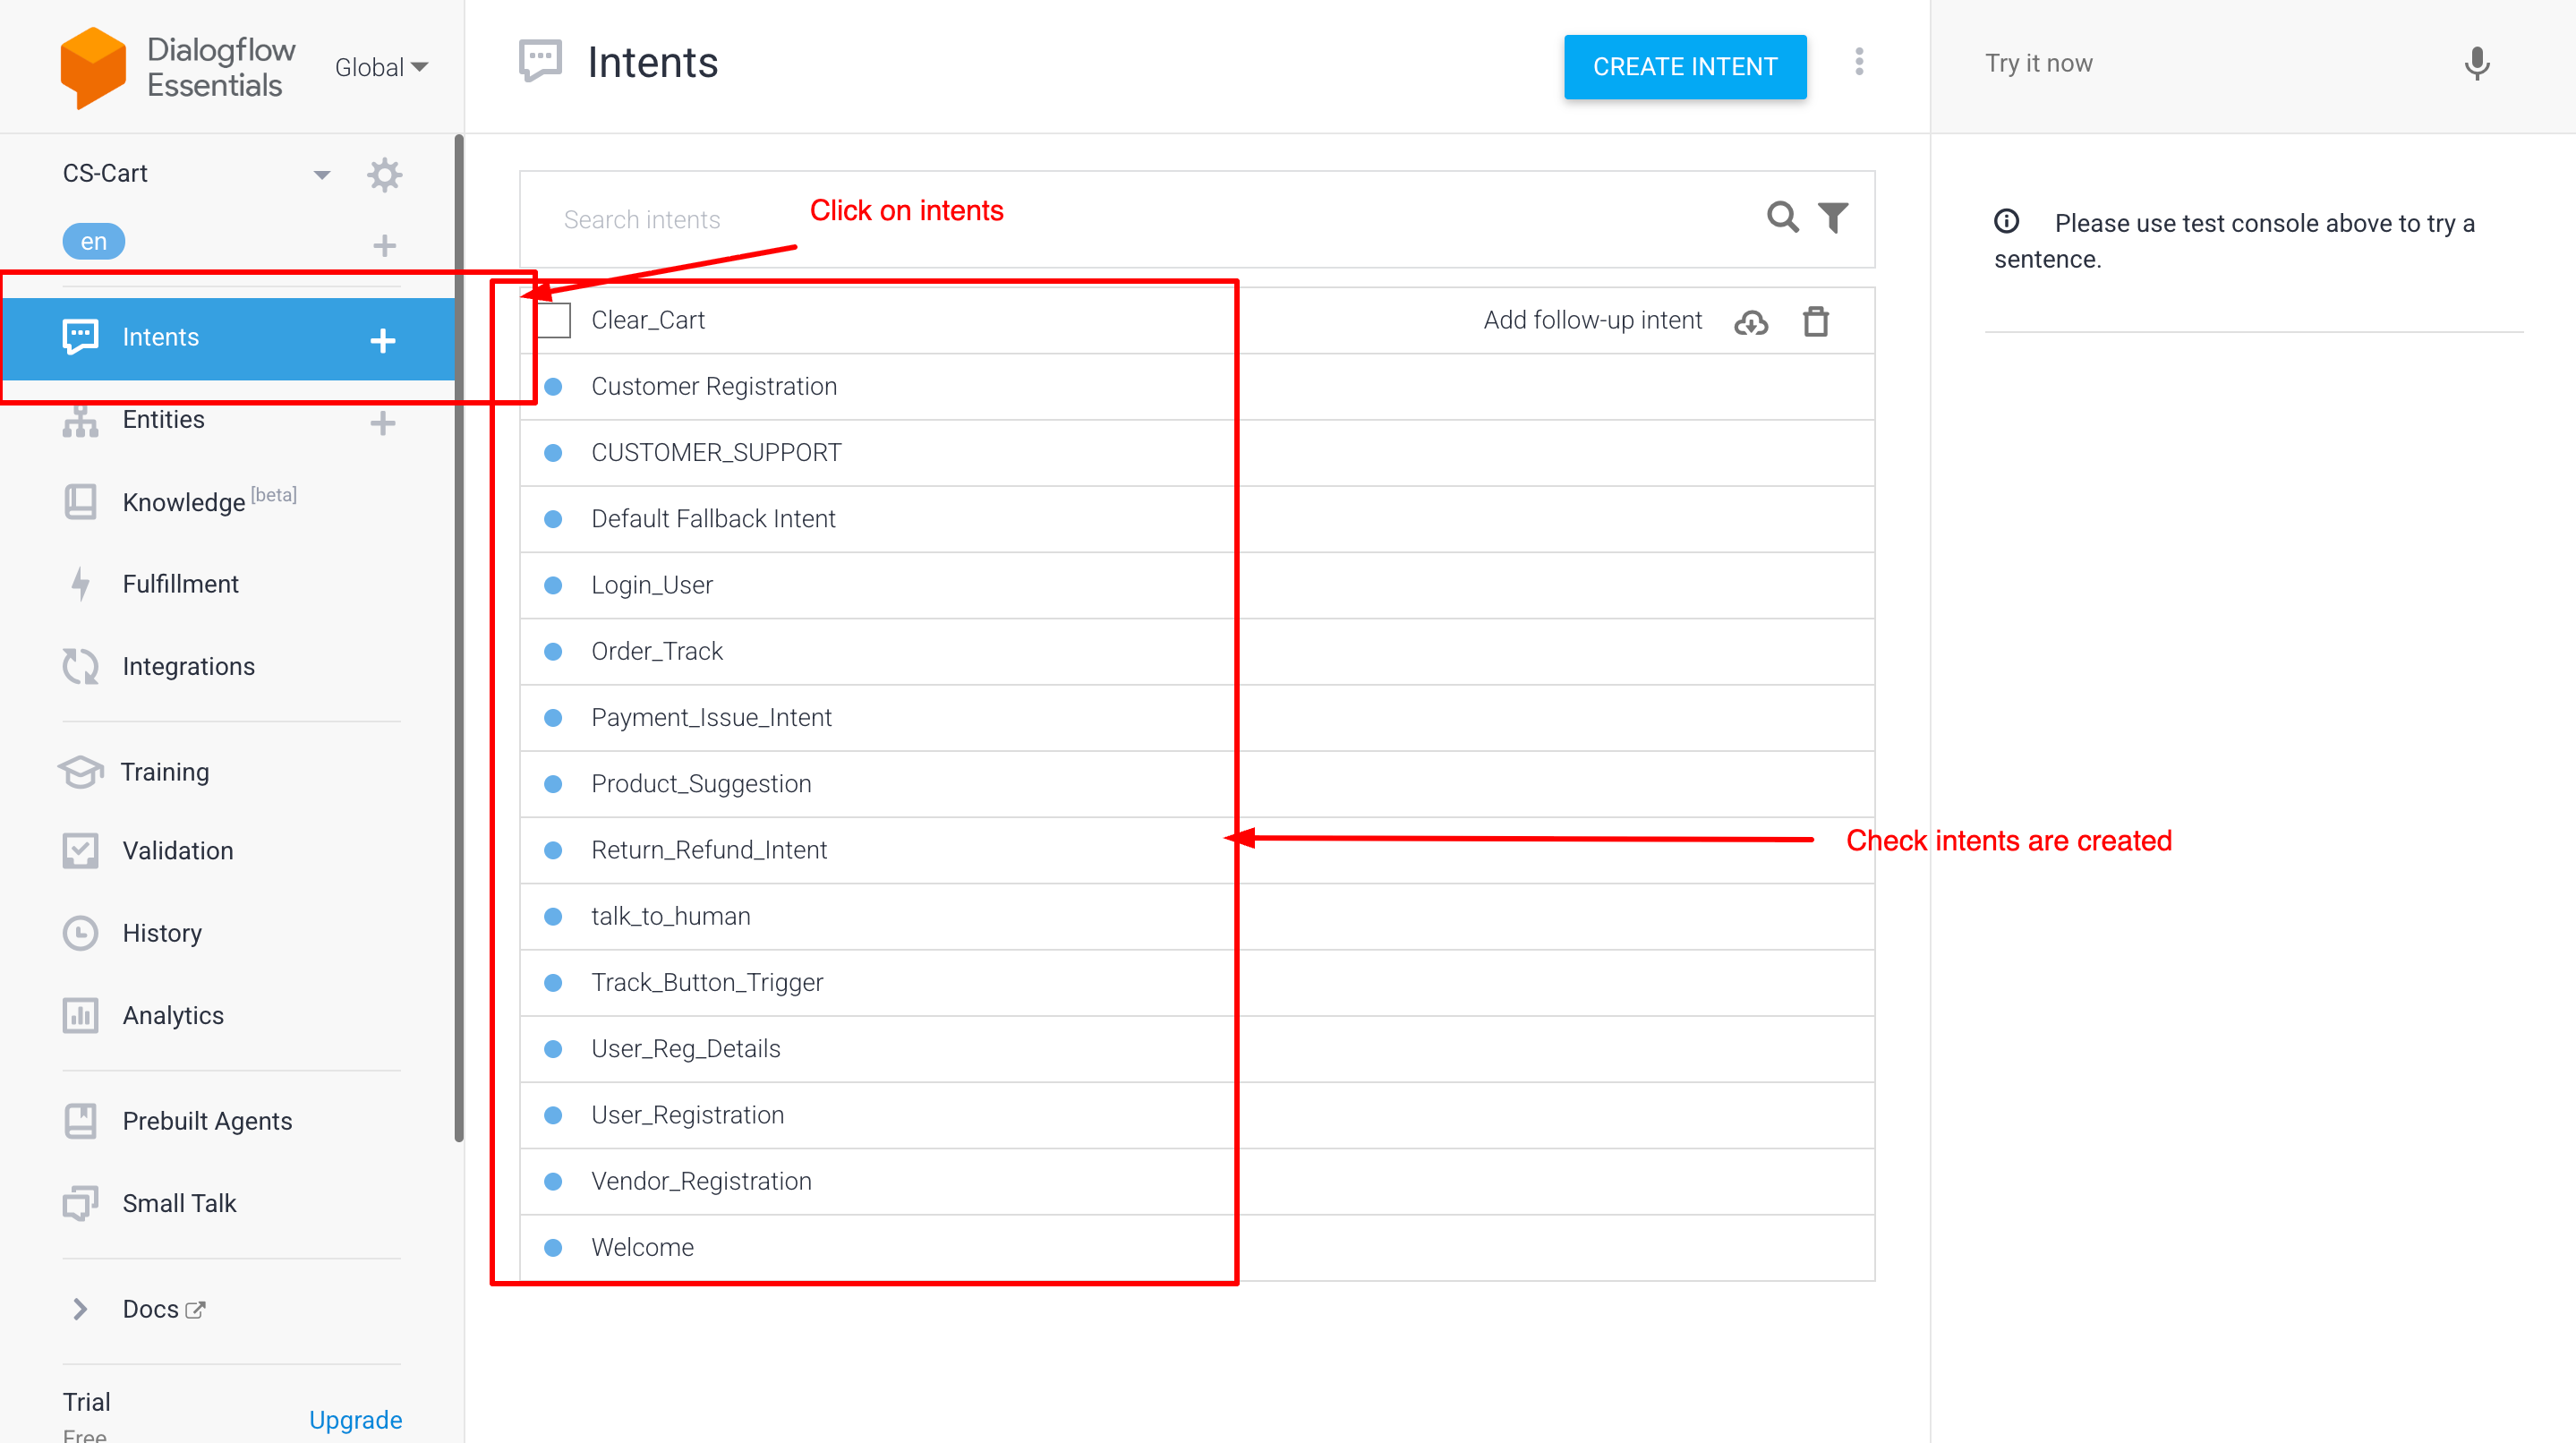
Task: Tick the Clear_Cart intent checkbox
Action: pos(553,320)
